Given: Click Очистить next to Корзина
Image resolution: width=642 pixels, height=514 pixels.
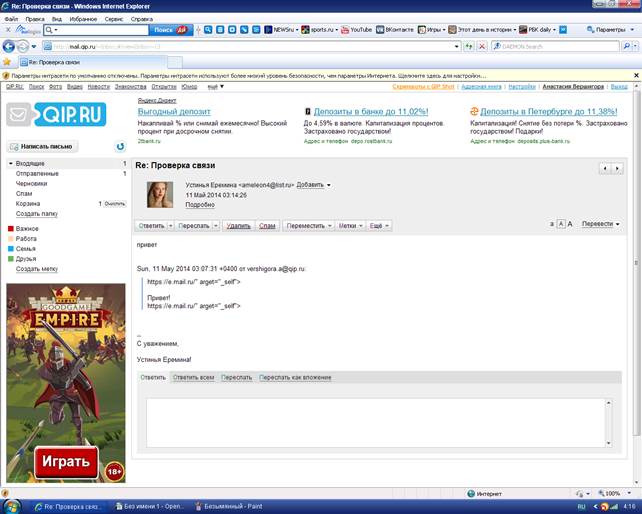Looking at the screenshot, I should (114, 204).
